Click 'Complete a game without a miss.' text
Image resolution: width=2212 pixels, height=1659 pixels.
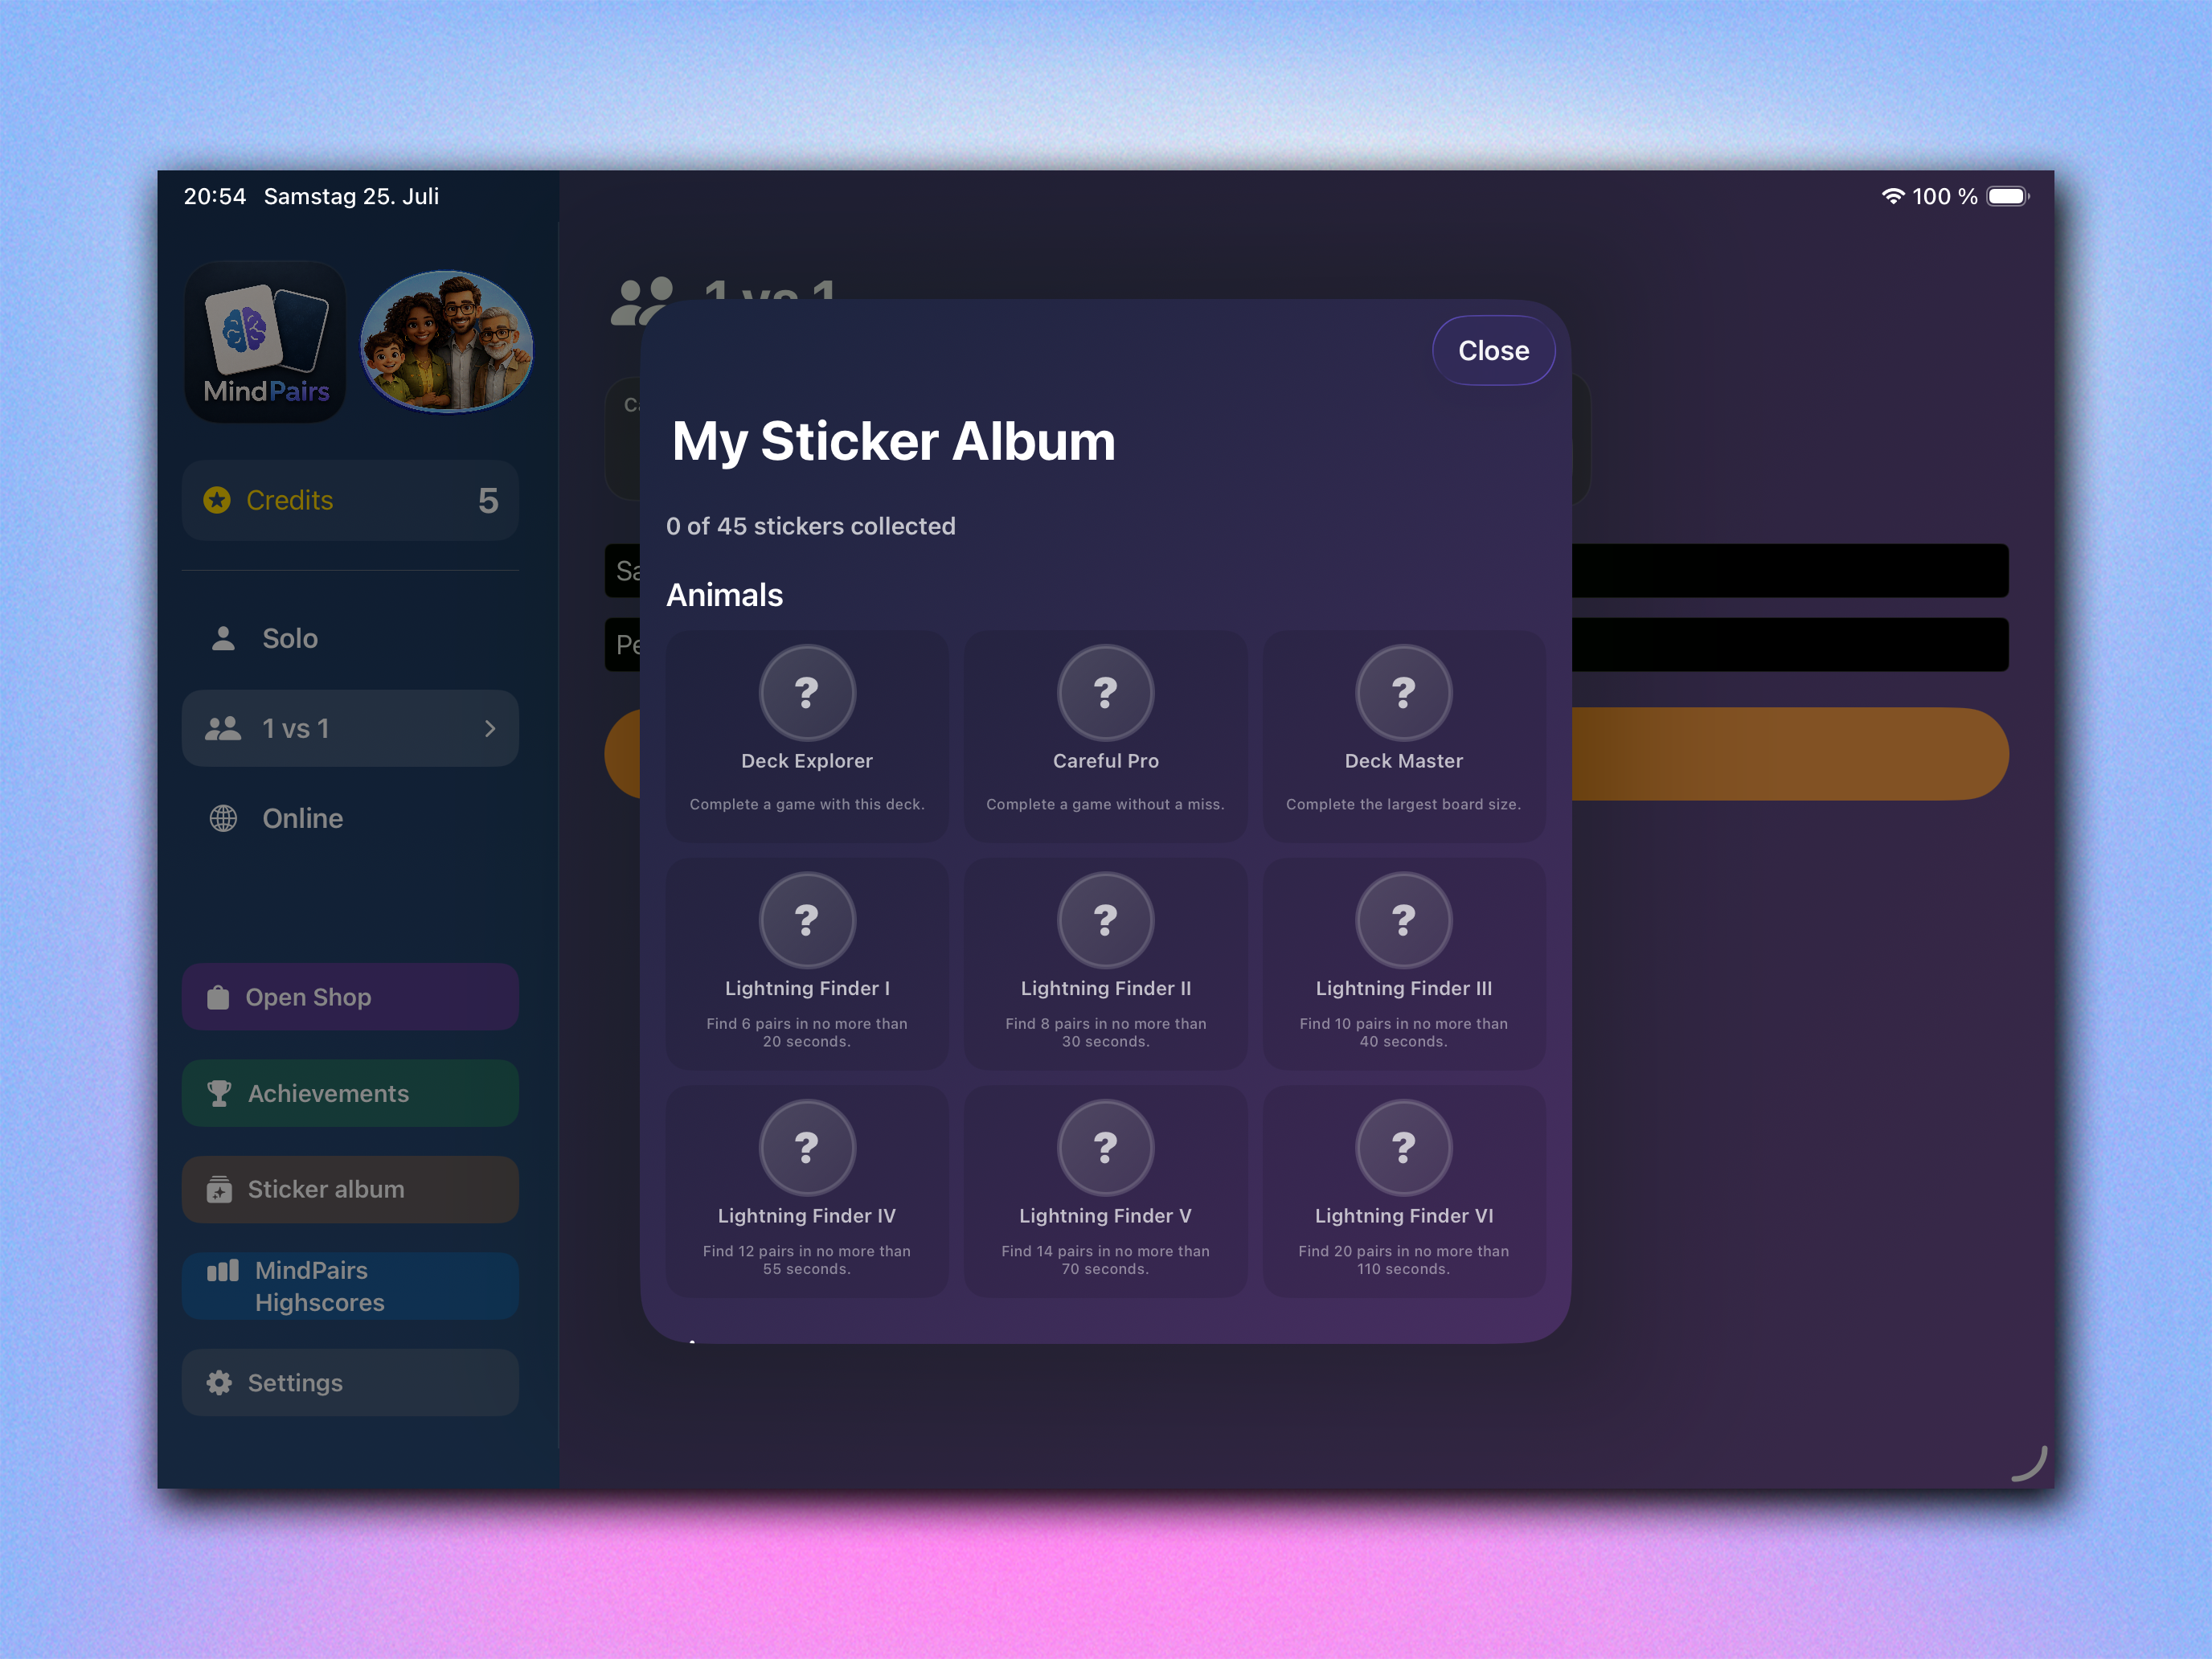1105,804
